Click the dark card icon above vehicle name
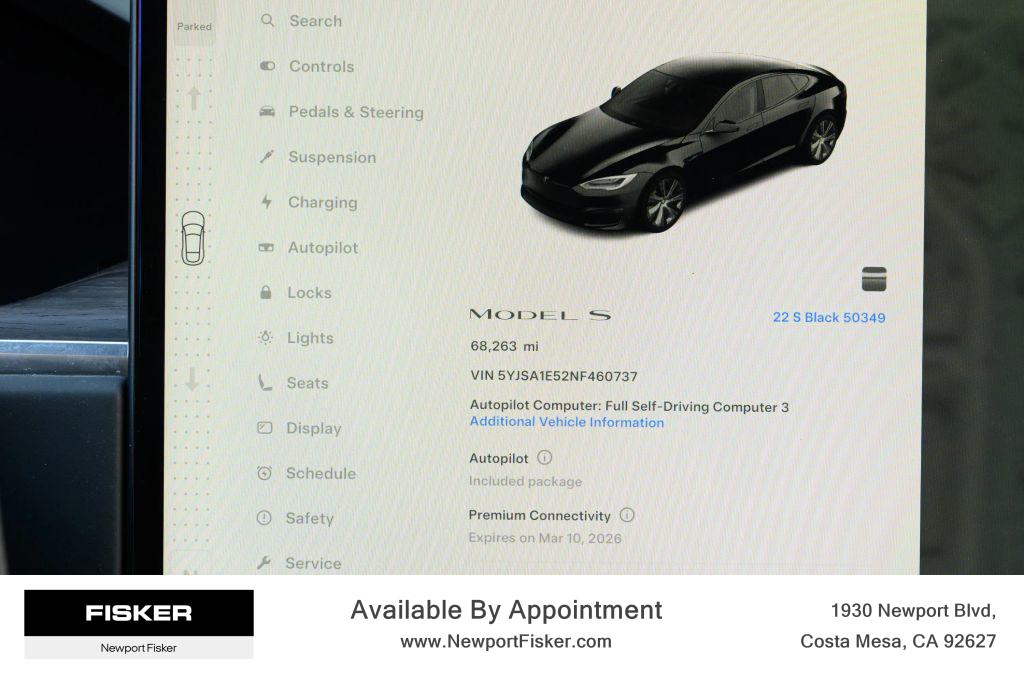This screenshot has height=682, width=1024. pos(874,279)
